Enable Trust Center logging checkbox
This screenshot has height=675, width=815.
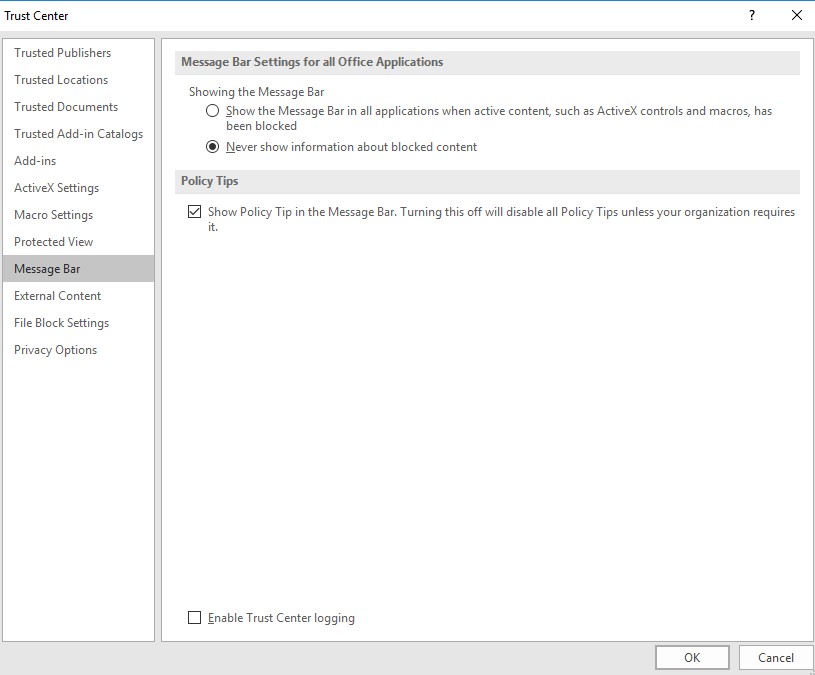(194, 617)
